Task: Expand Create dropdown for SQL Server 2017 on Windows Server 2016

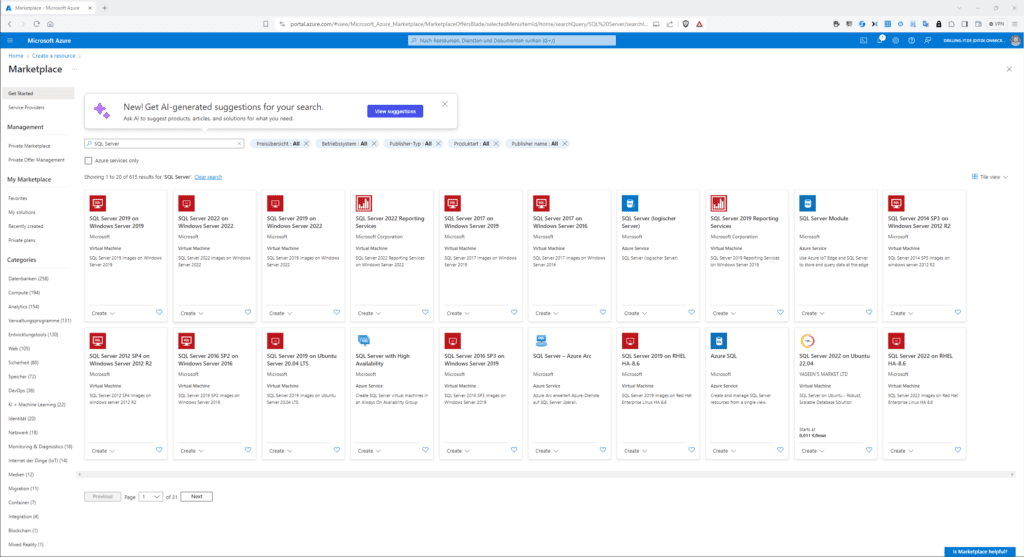Action: 547,313
